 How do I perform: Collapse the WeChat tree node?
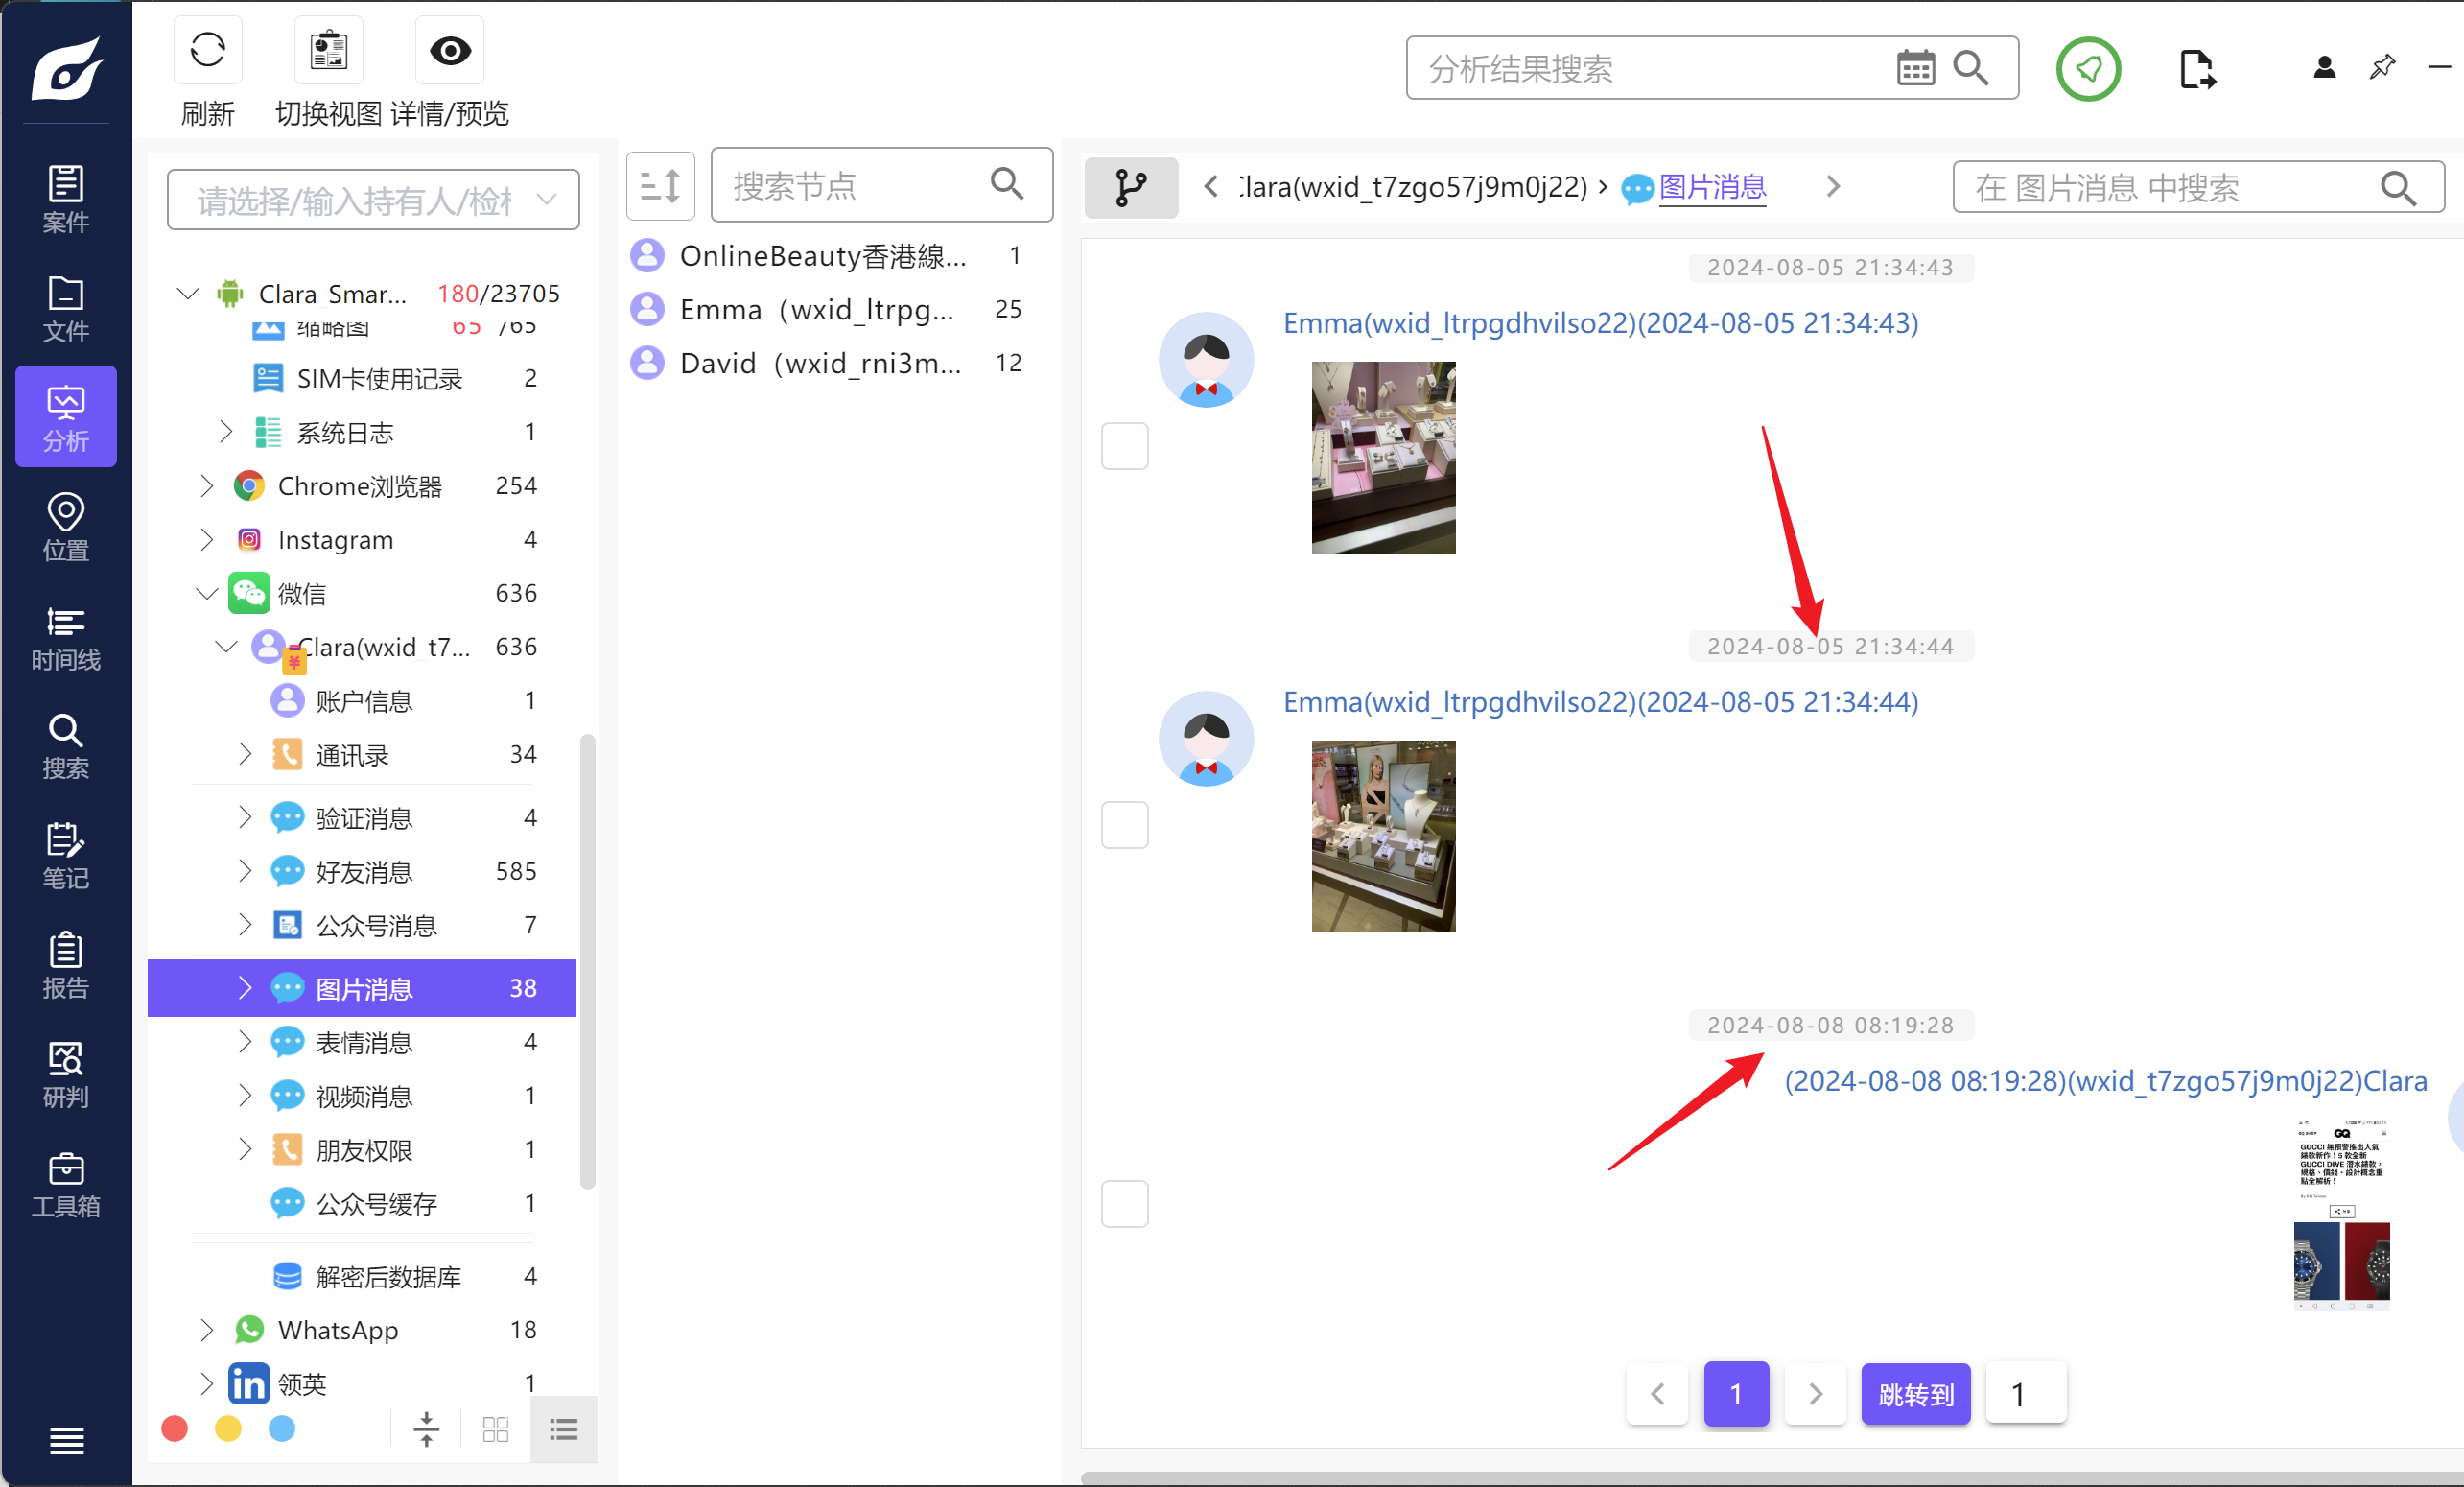[207, 594]
